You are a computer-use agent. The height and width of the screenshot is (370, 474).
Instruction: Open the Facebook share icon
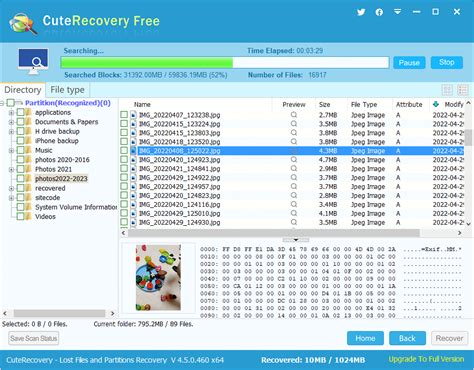pyautogui.click(x=379, y=12)
